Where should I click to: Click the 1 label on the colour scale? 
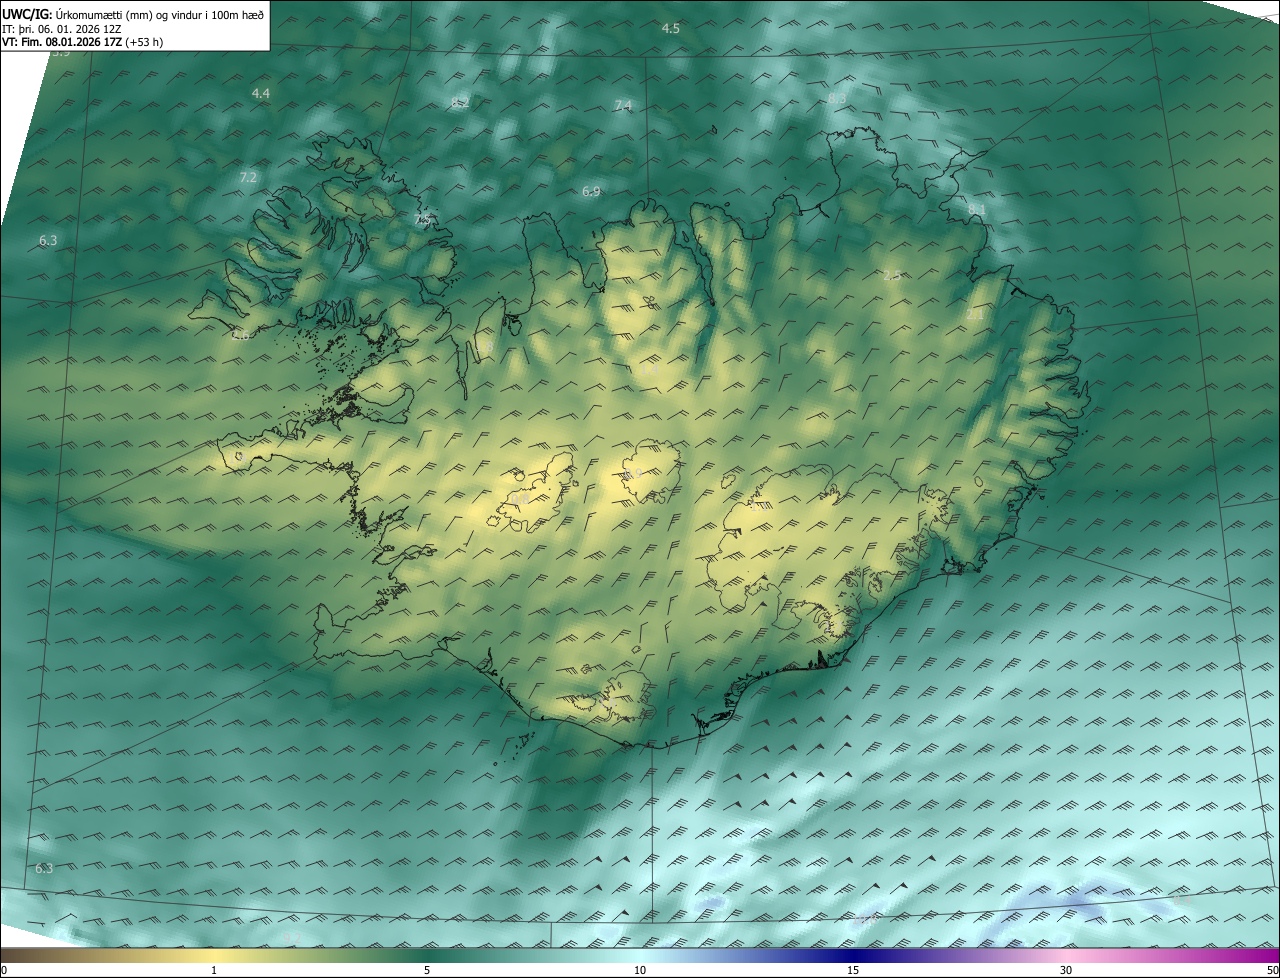pos(214,970)
